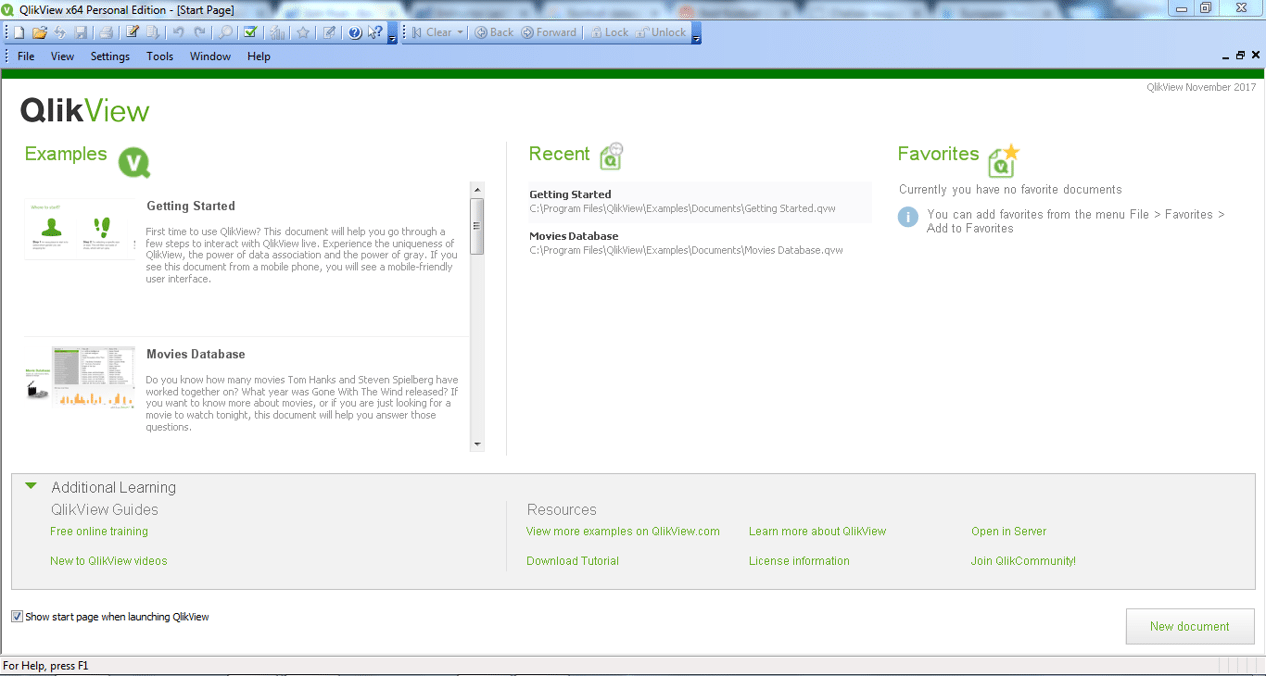
Task: Open the Edit Script toolbar icon
Action: pyautogui.click(x=132, y=32)
